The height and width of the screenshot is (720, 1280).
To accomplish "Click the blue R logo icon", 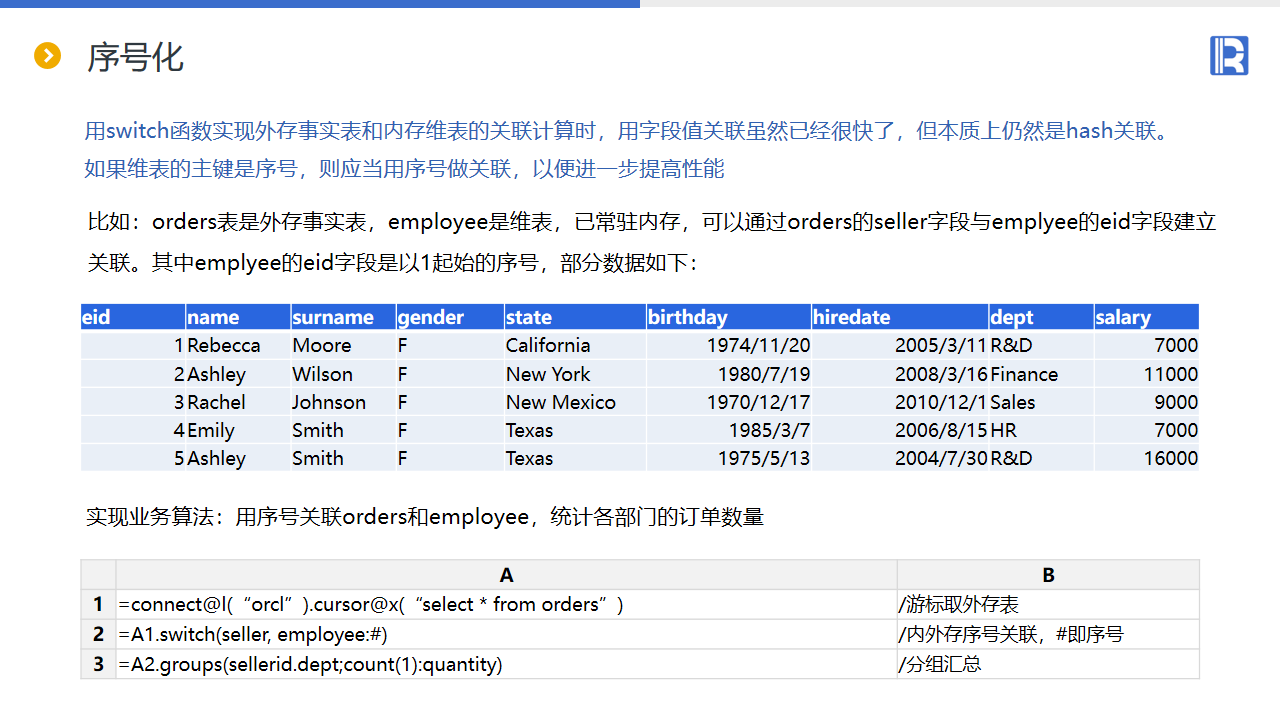I will pos(1229,55).
